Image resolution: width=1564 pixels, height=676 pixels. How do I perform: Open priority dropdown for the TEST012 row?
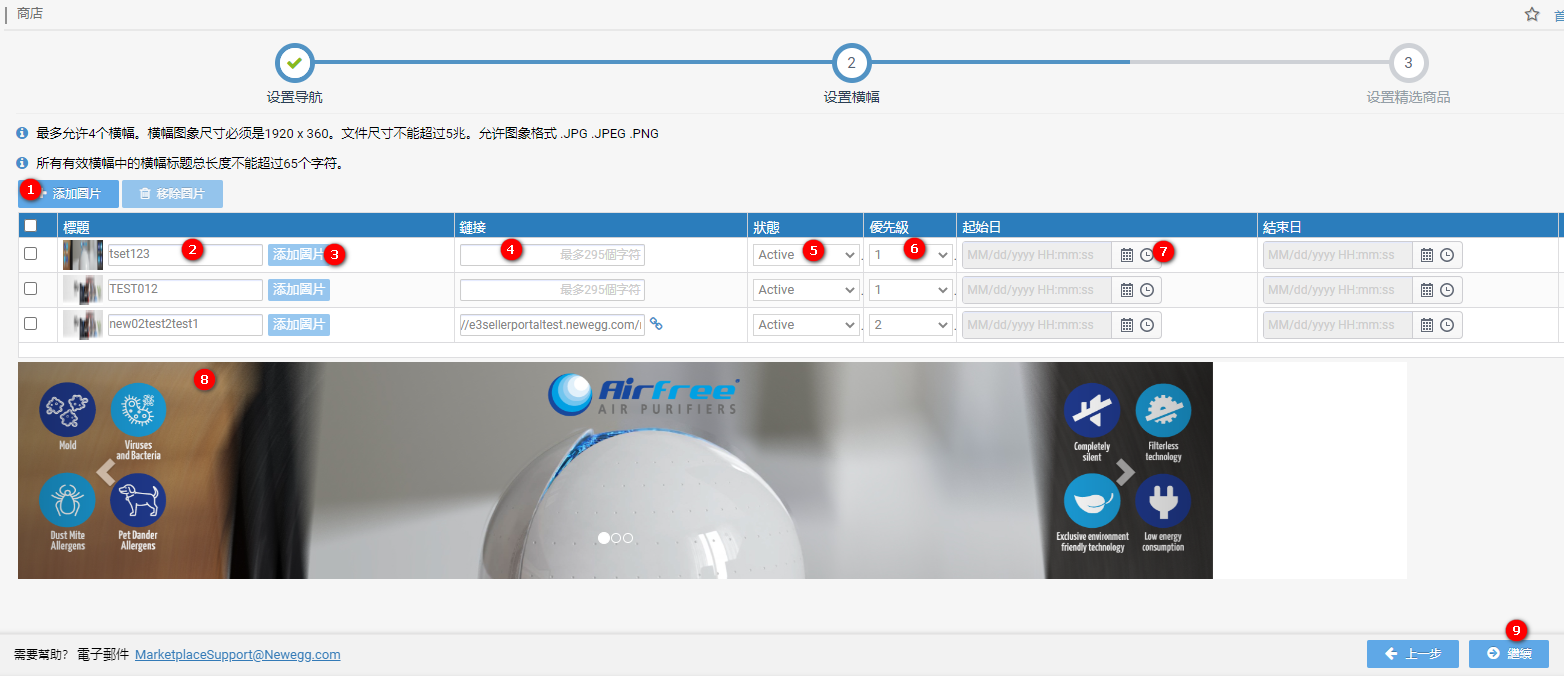911,290
